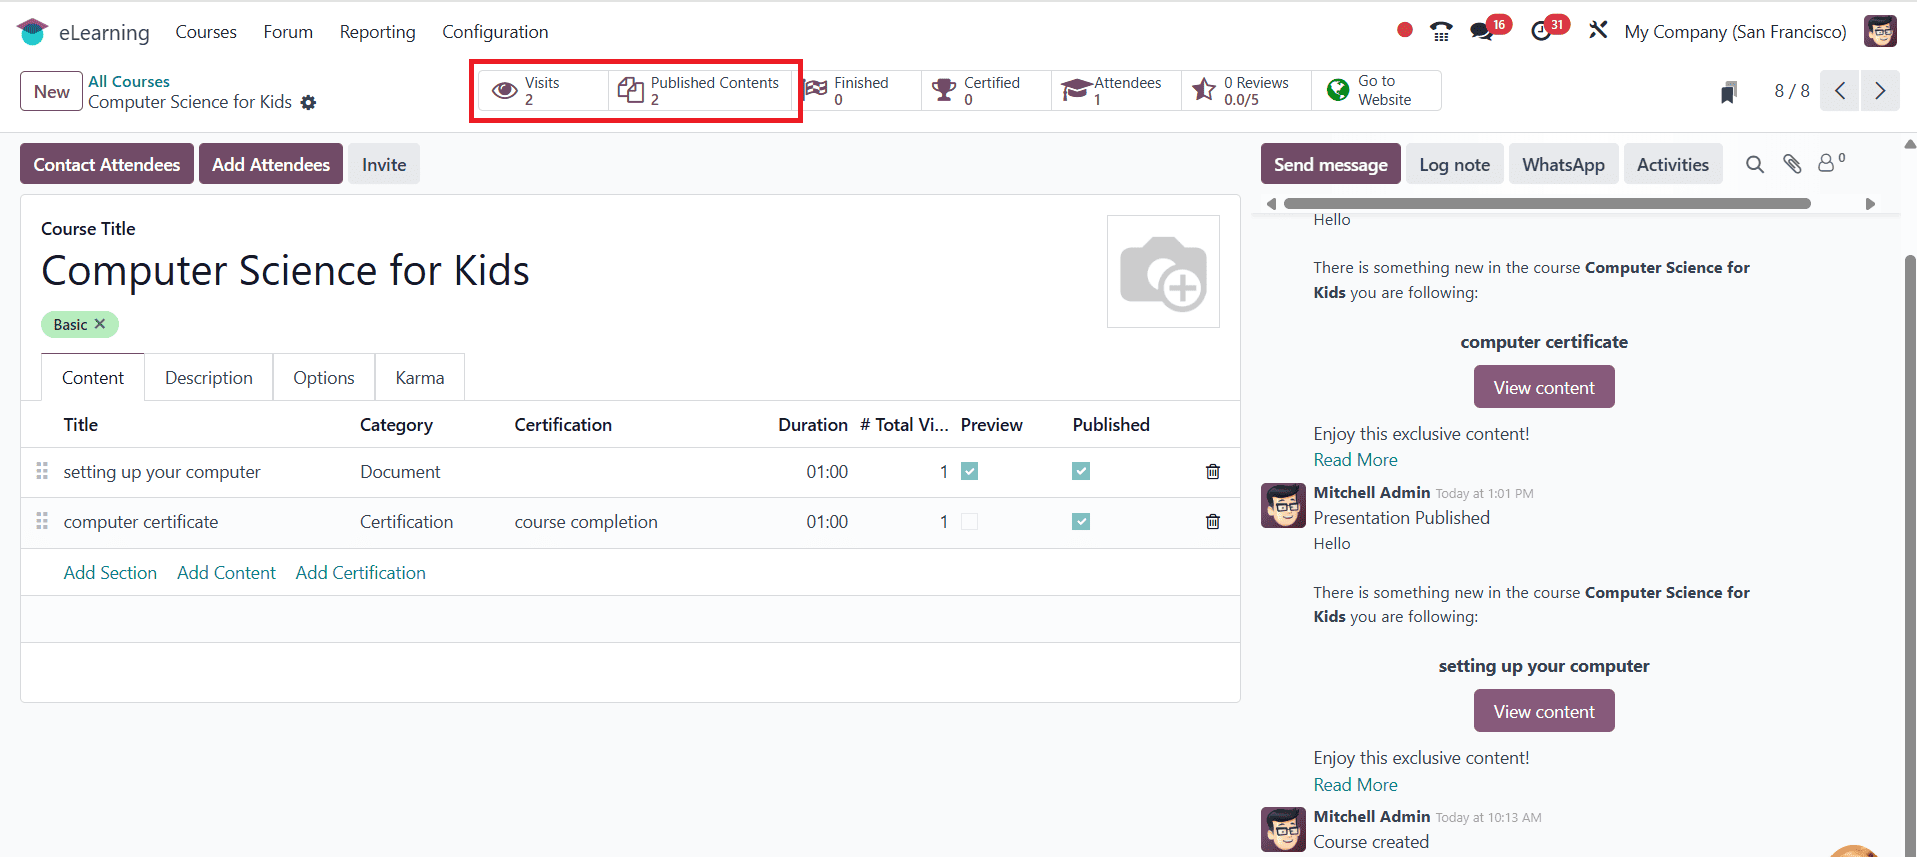The width and height of the screenshot is (1917, 857).
Task: Click the Log note button
Action: click(x=1455, y=164)
